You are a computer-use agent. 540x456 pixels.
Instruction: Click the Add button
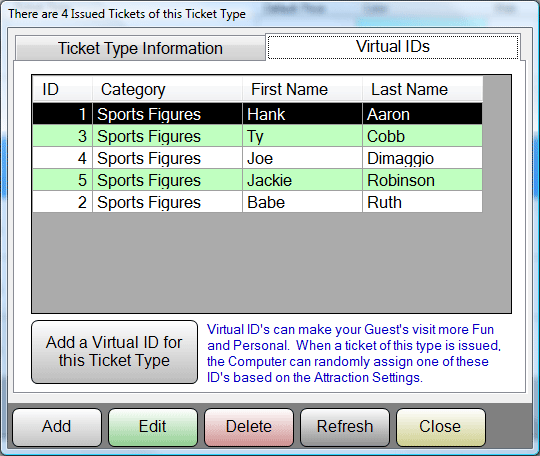[x=57, y=427]
